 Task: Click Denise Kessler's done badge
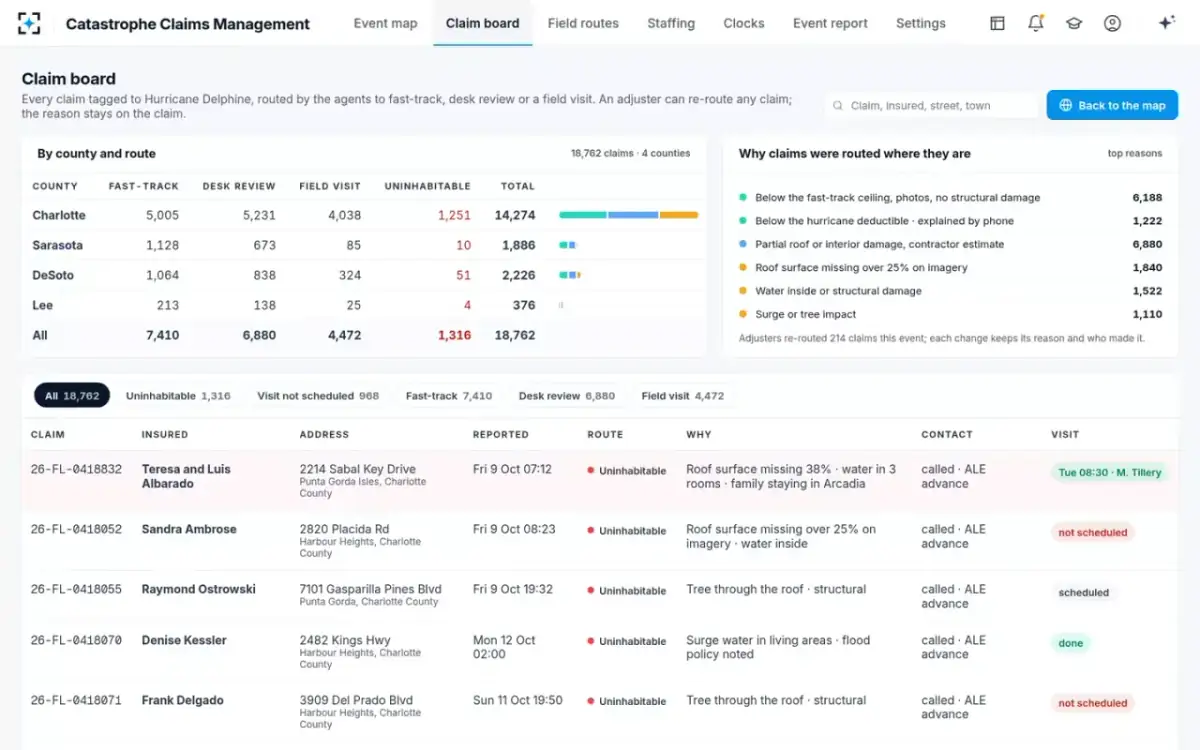[x=1070, y=643]
